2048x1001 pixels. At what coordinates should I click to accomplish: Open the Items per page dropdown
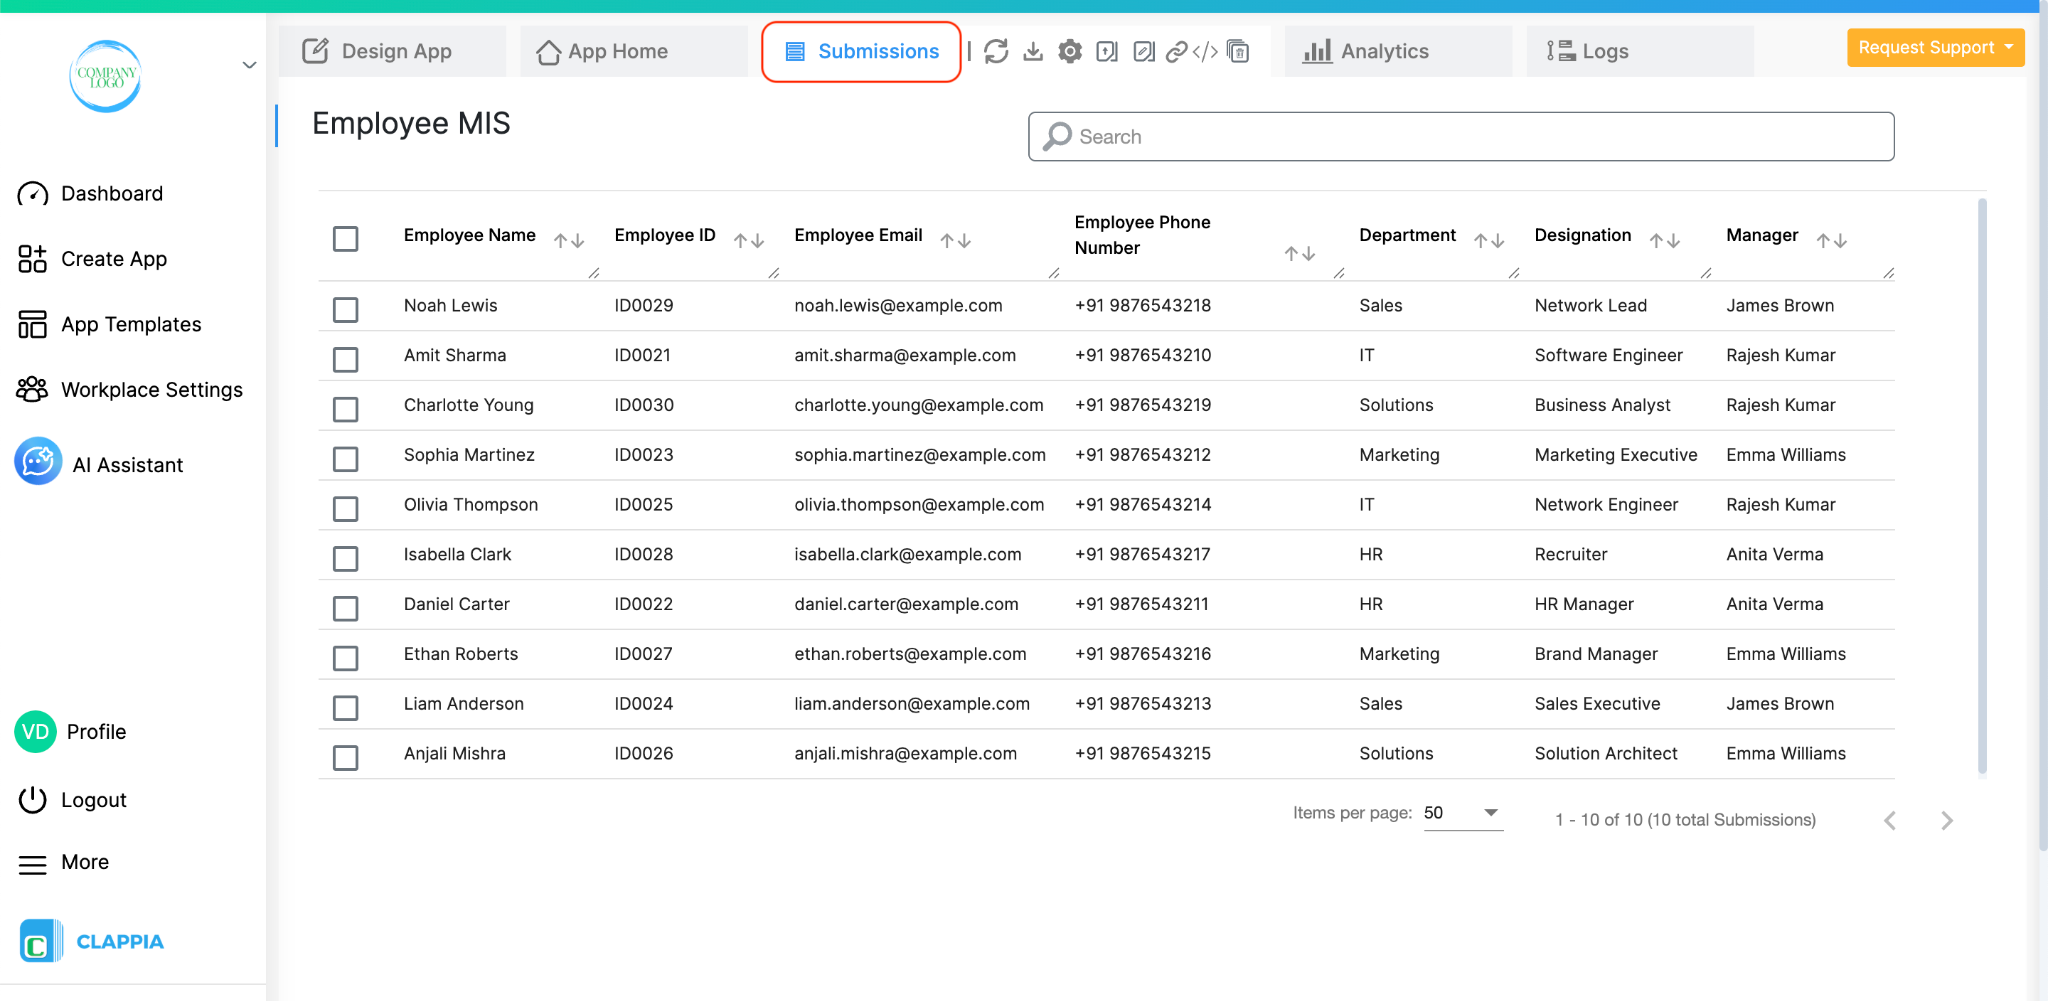tap(1463, 813)
